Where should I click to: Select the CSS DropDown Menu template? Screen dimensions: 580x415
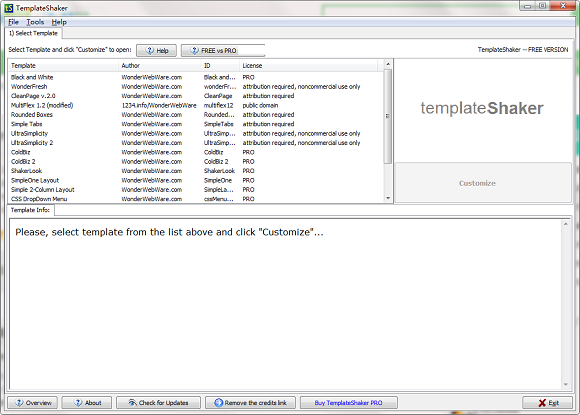[196, 199]
